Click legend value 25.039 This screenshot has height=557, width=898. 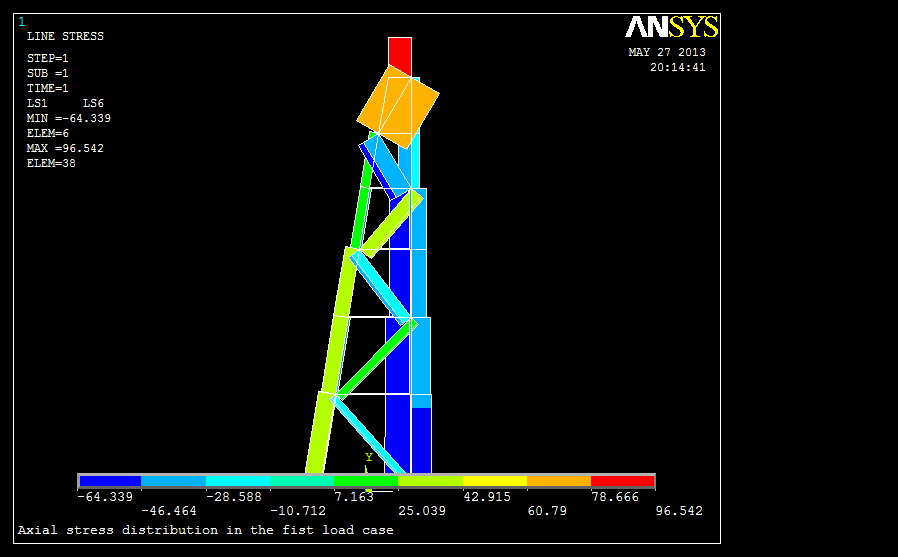[x=422, y=511]
